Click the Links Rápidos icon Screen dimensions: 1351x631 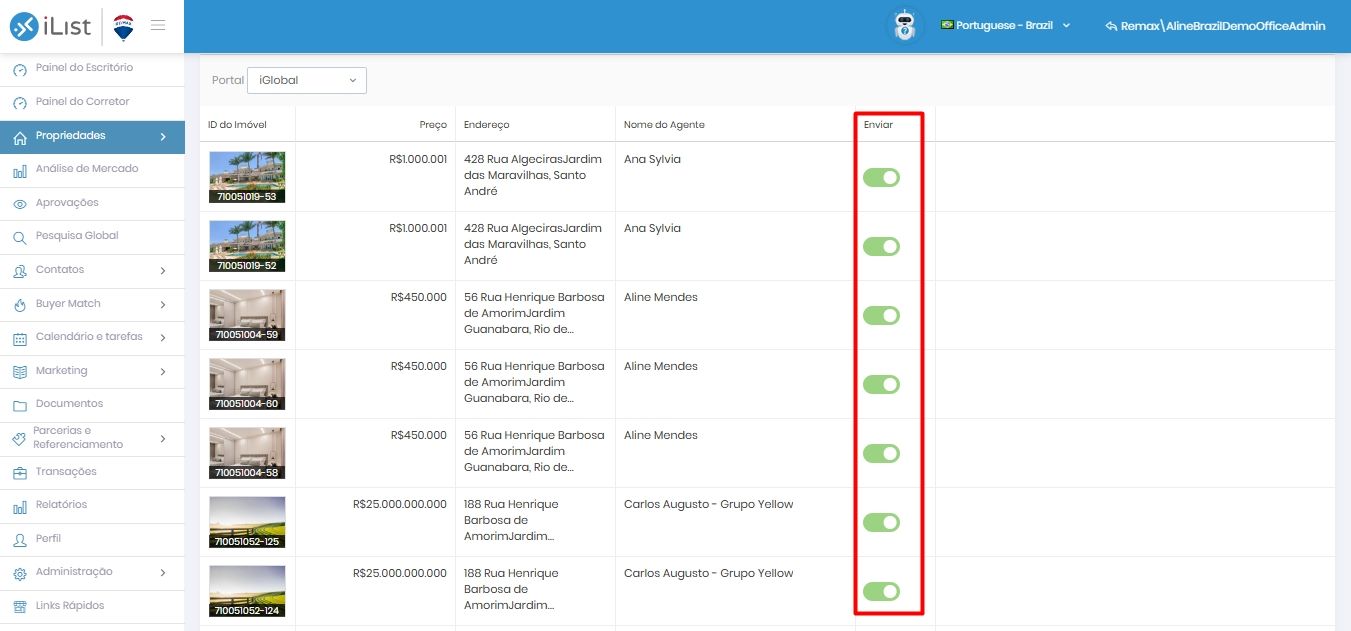tap(20, 607)
